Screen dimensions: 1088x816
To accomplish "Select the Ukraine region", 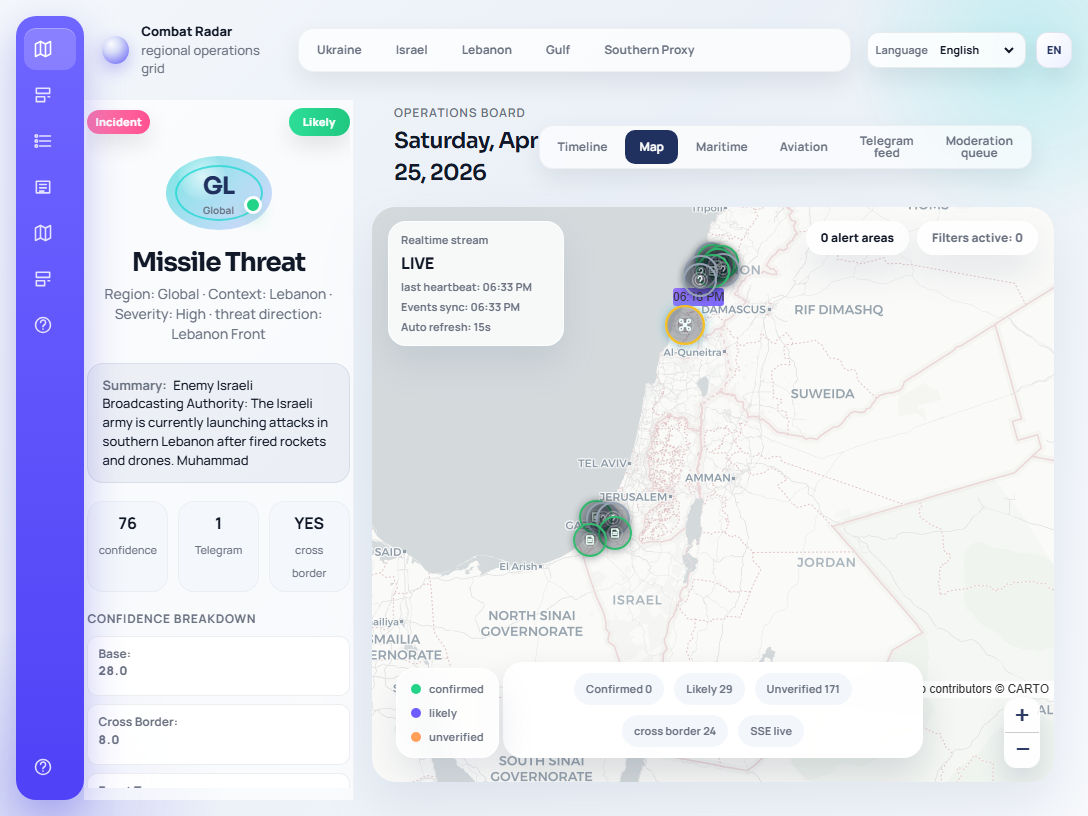I will coord(339,50).
